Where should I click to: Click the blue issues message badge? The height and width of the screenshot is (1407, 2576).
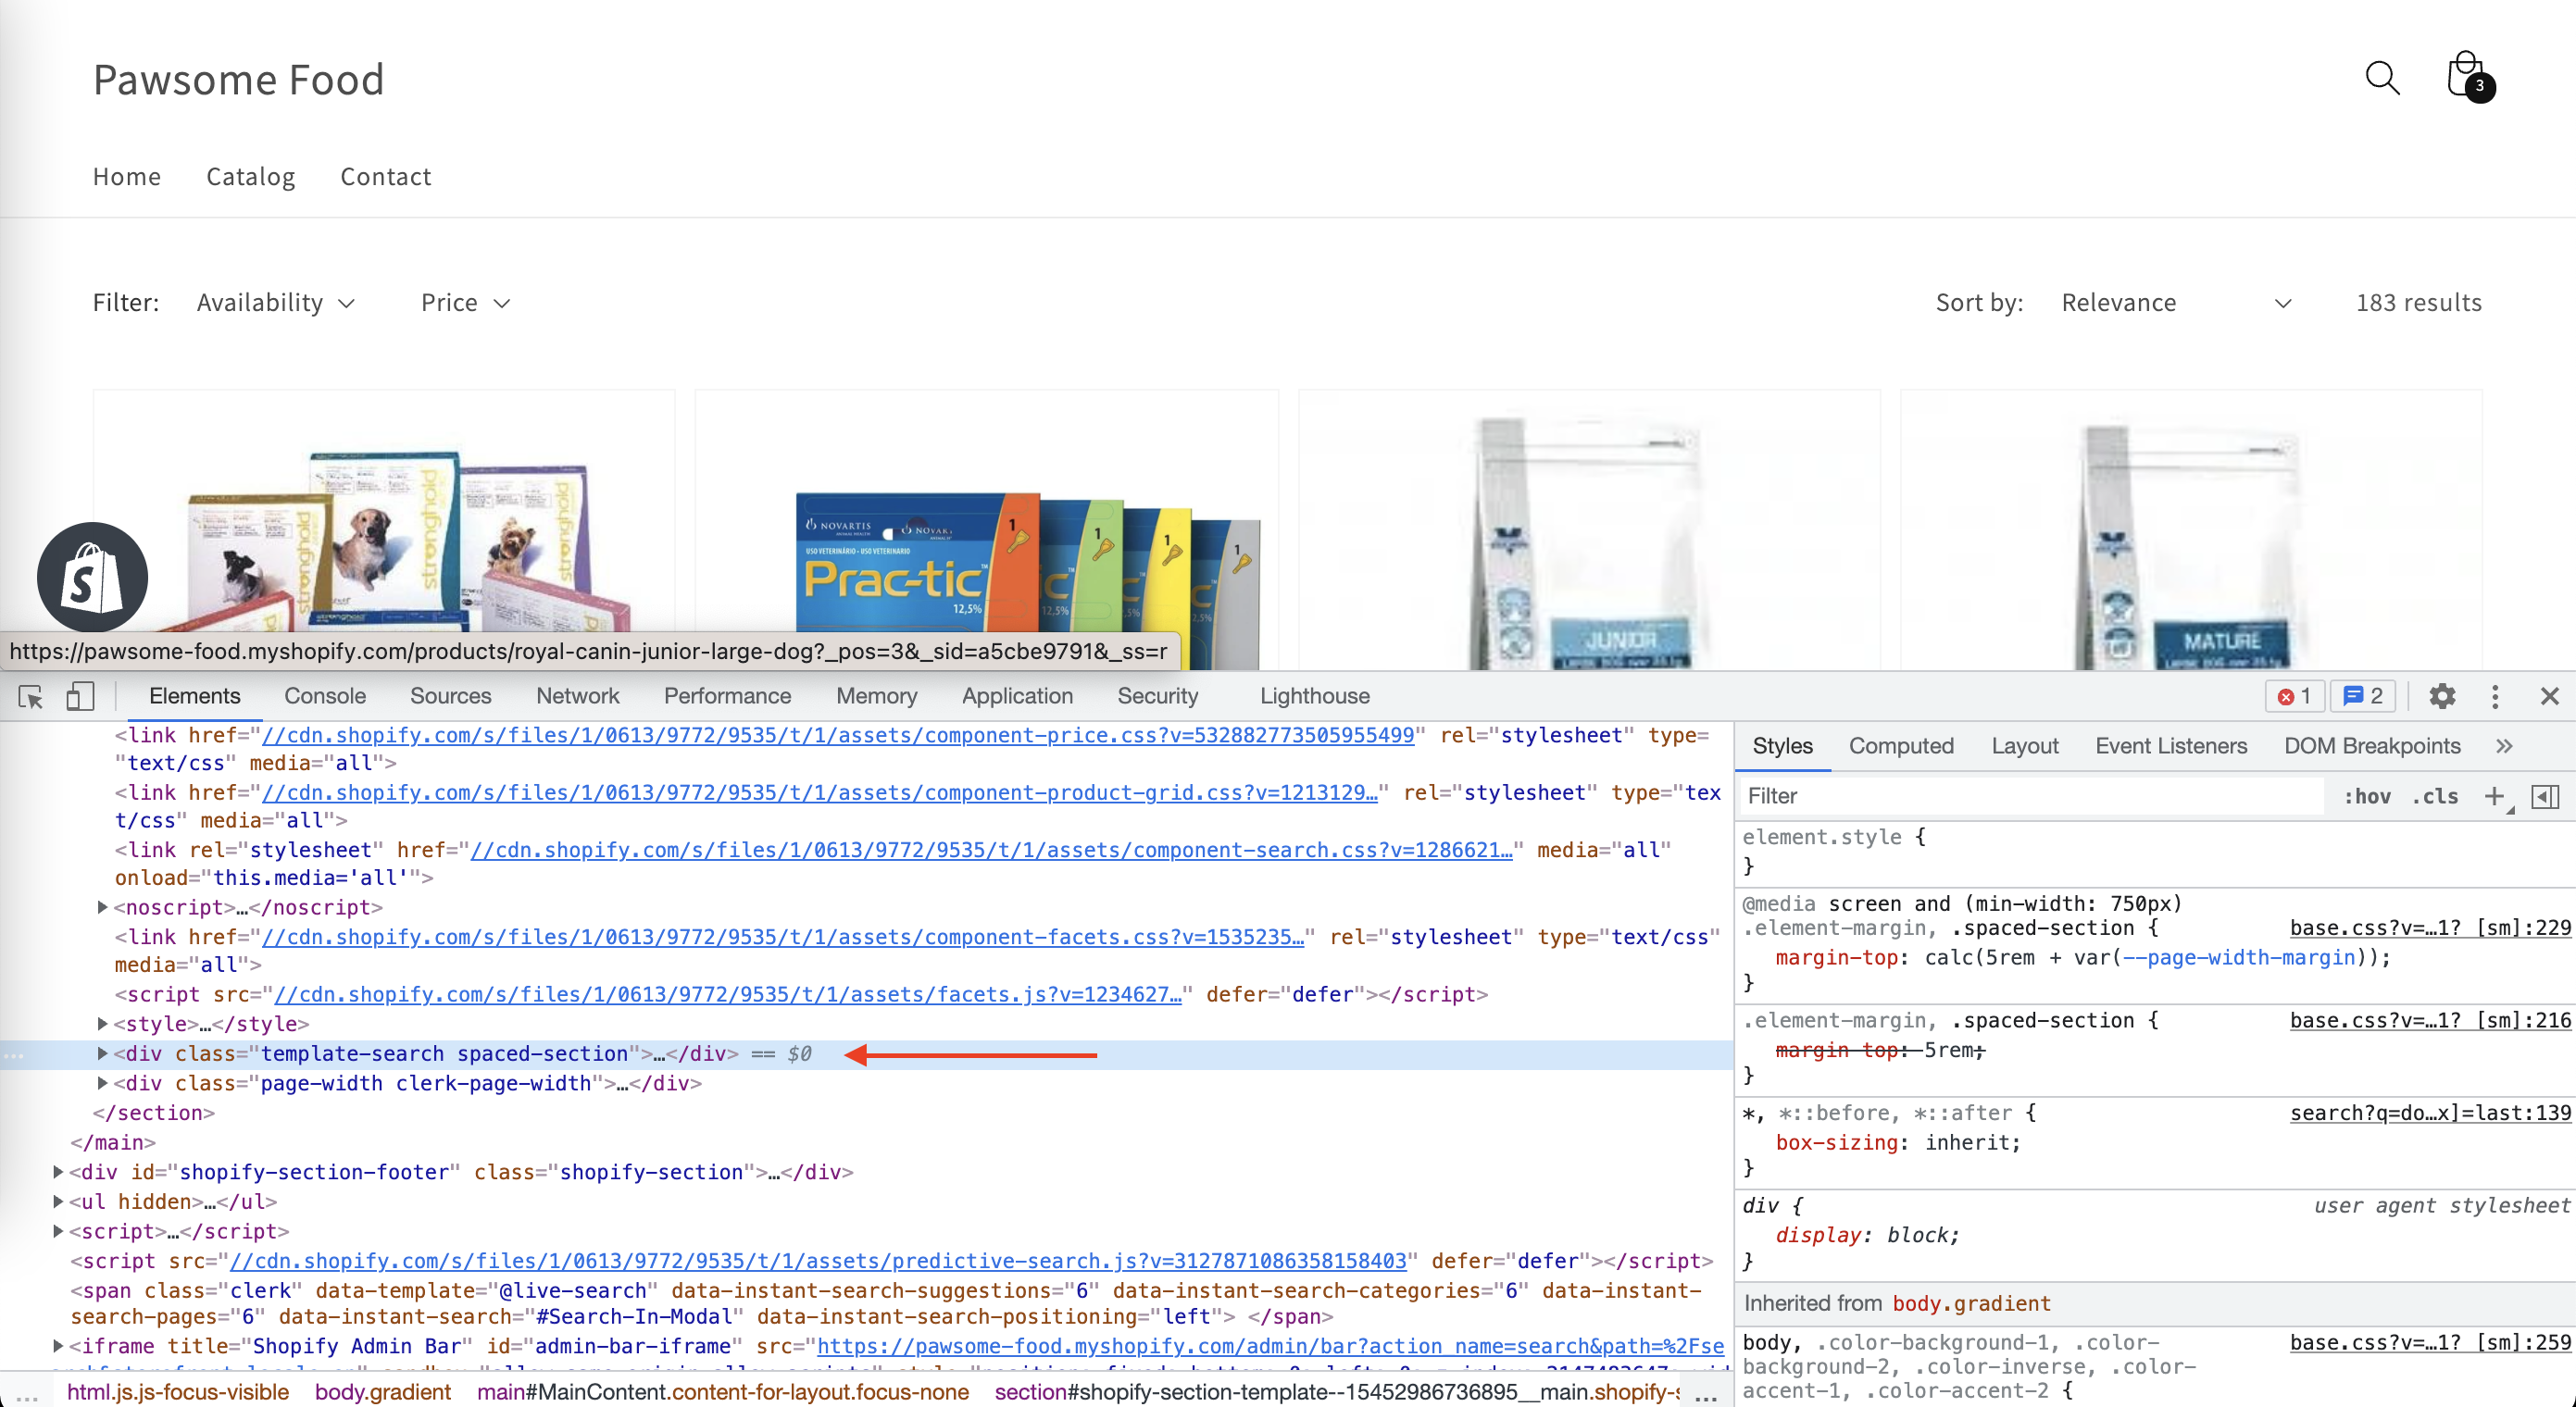click(2363, 696)
